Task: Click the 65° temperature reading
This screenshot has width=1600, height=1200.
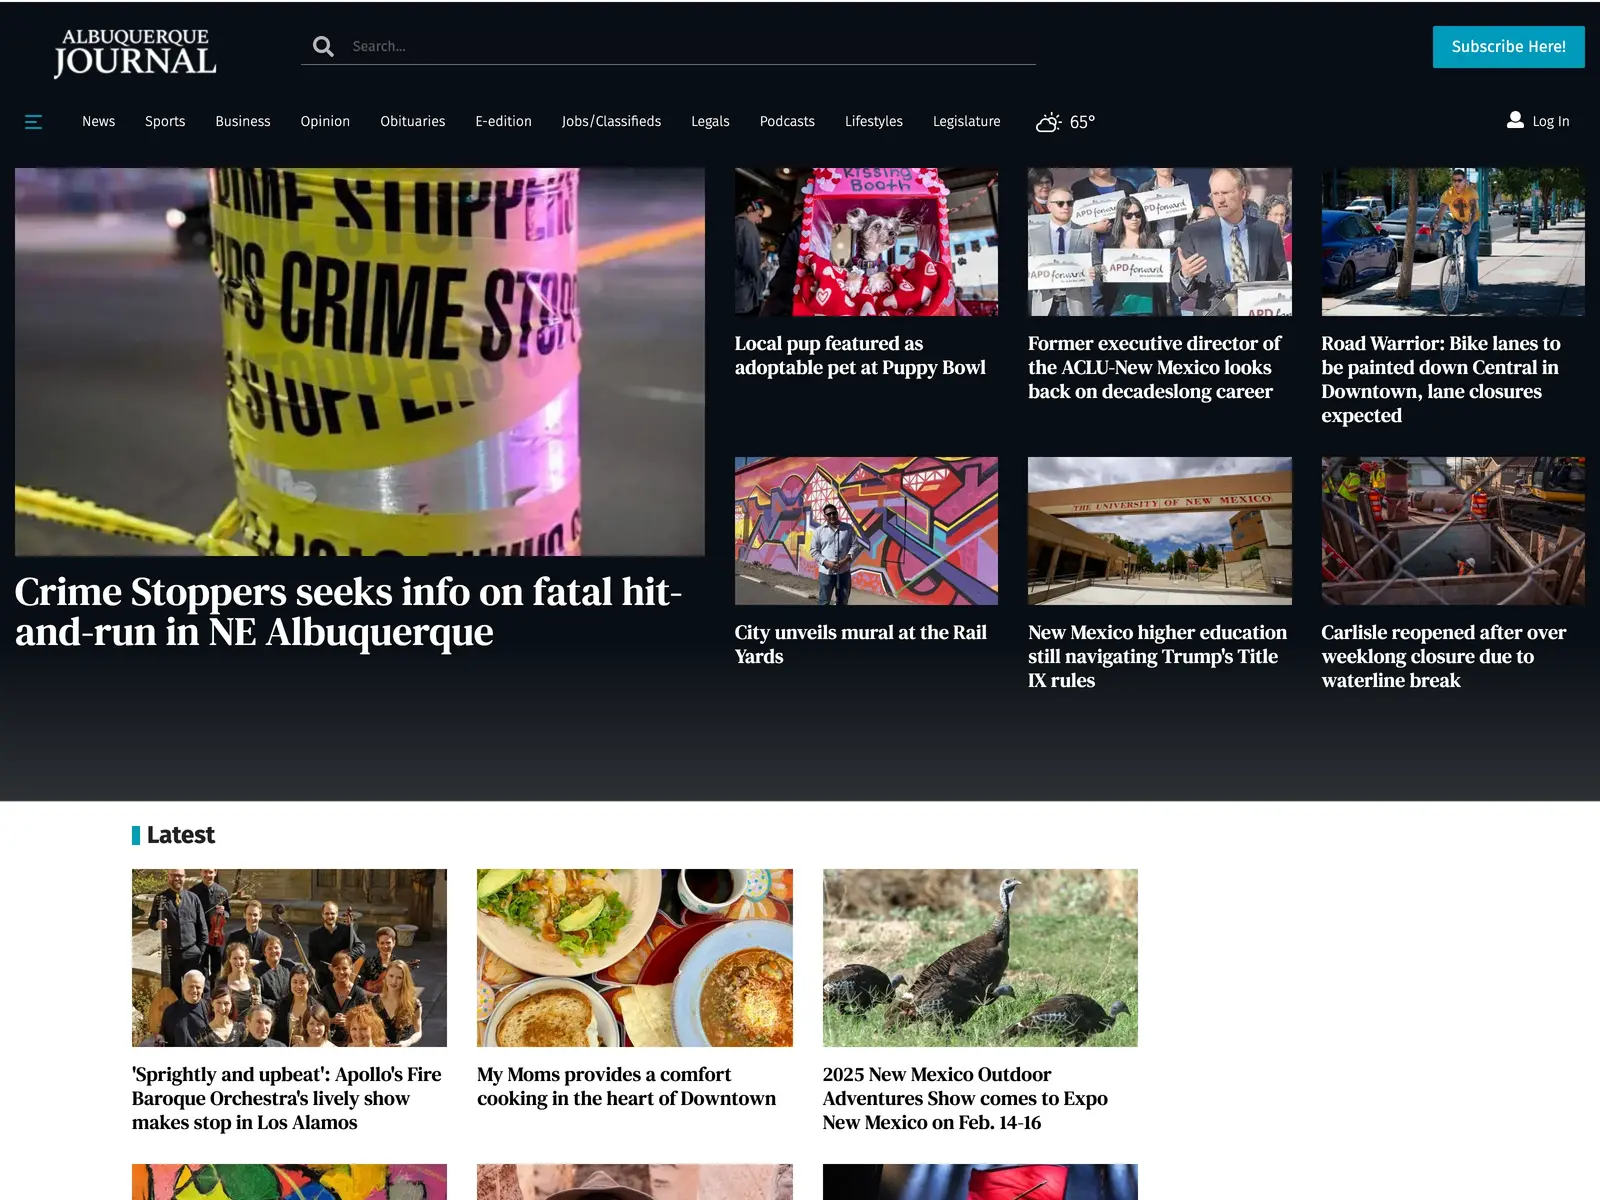Action: point(1082,122)
